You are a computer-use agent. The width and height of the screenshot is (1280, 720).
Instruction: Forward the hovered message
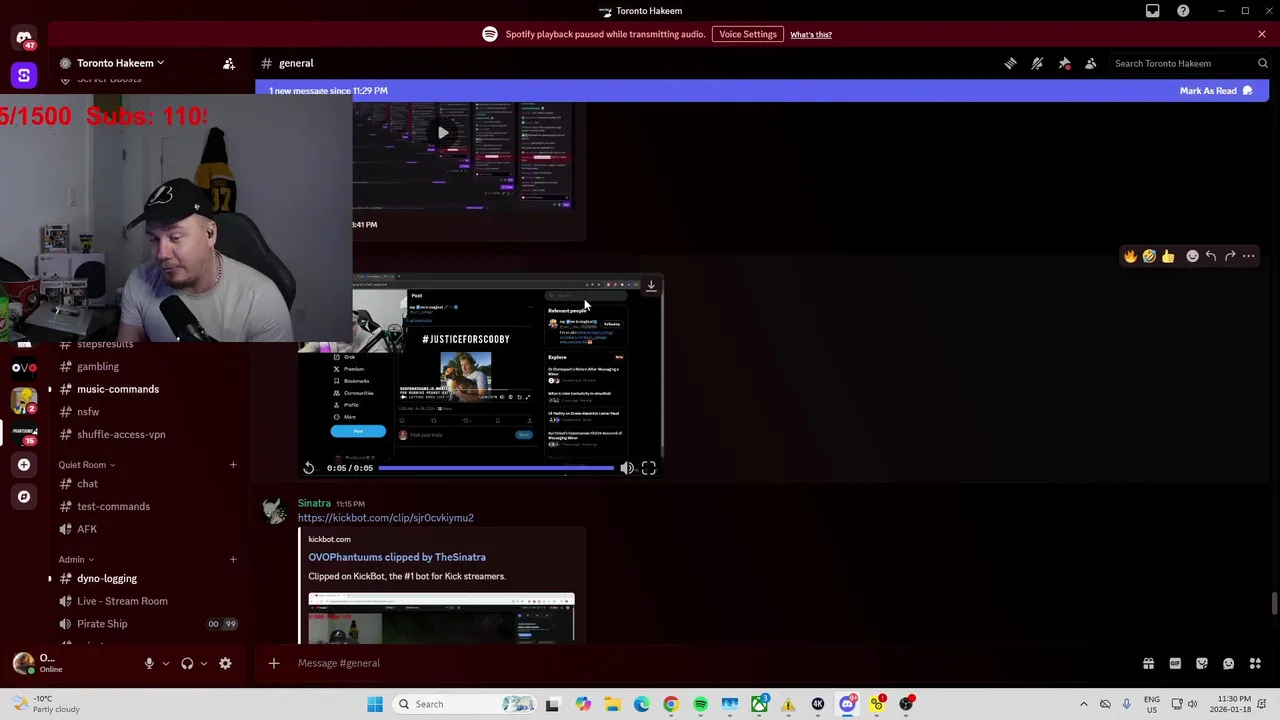coord(1230,257)
